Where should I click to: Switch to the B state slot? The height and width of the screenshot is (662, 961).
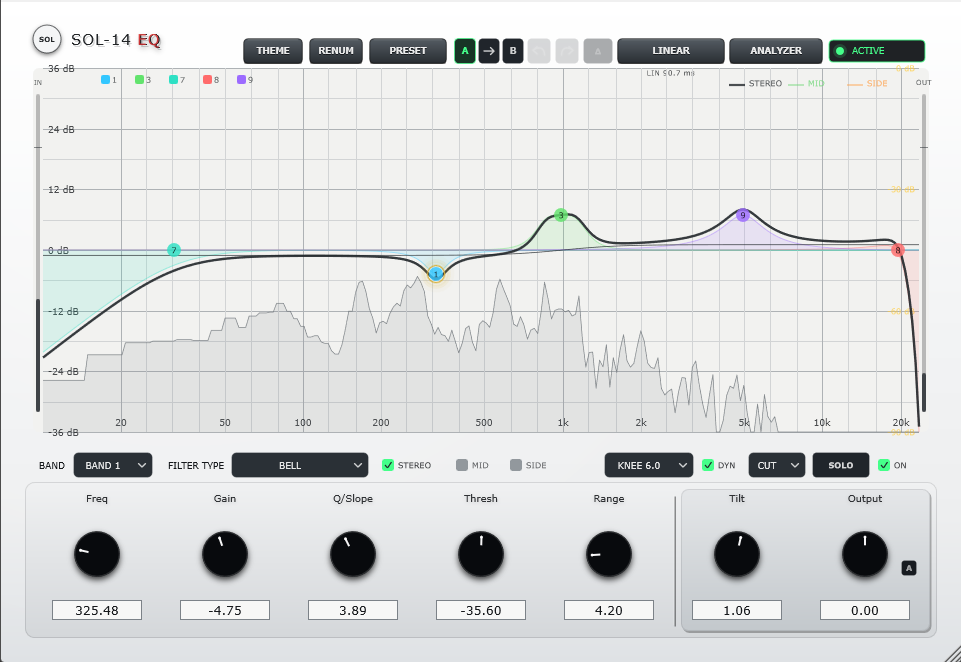tap(513, 51)
